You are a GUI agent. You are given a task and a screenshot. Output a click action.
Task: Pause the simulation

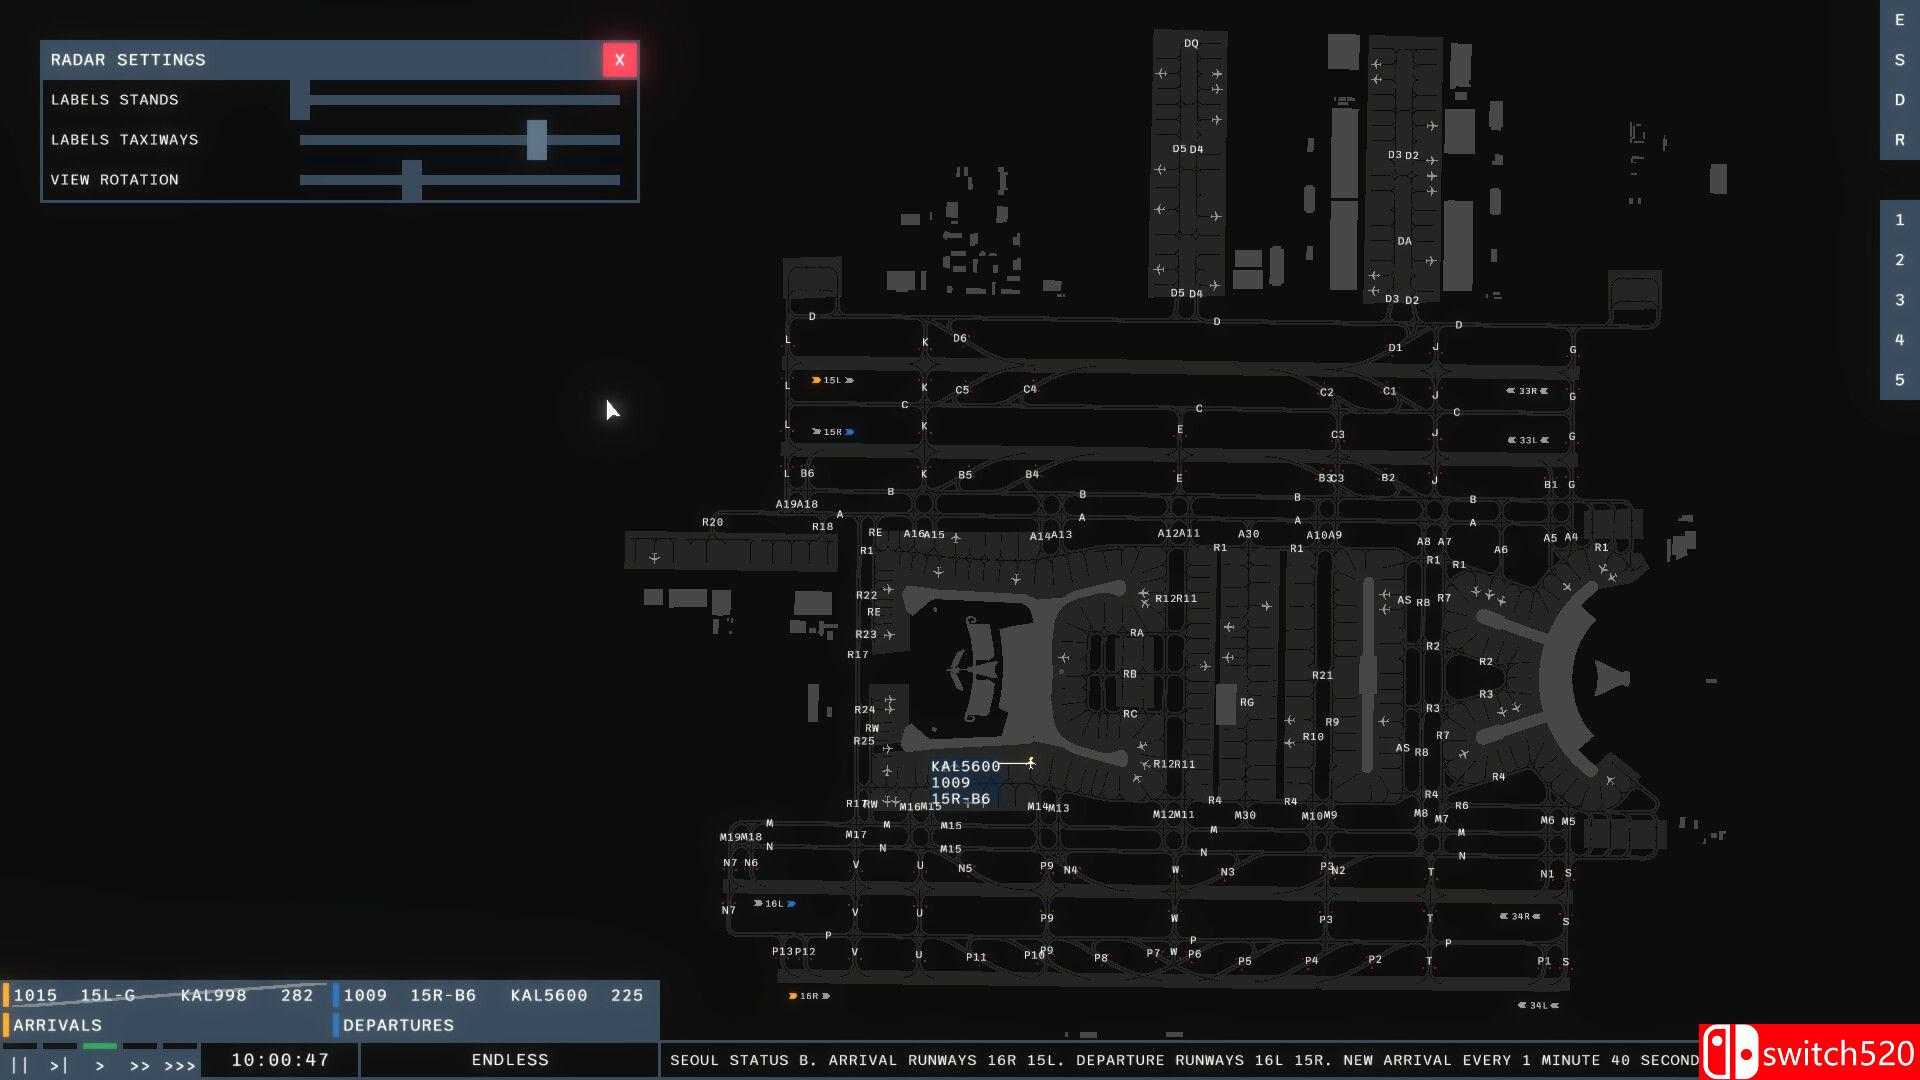click(19, 1065)
